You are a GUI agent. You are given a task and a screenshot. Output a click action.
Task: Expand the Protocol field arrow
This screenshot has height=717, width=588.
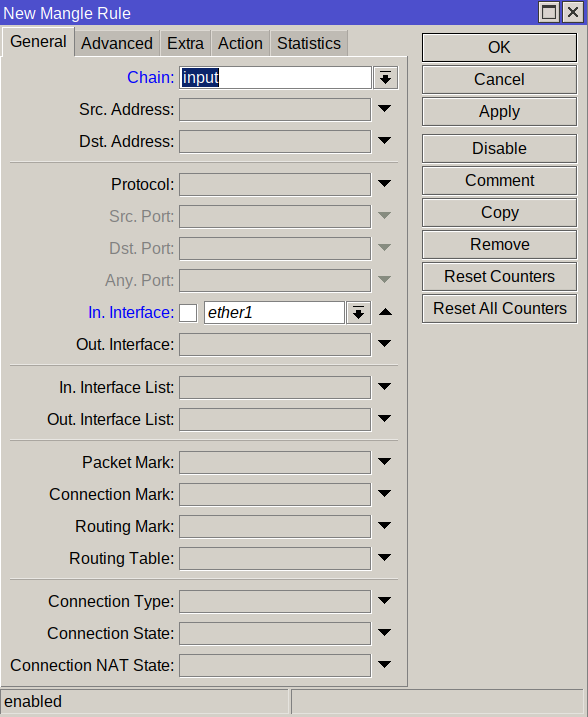click(385, 184)
